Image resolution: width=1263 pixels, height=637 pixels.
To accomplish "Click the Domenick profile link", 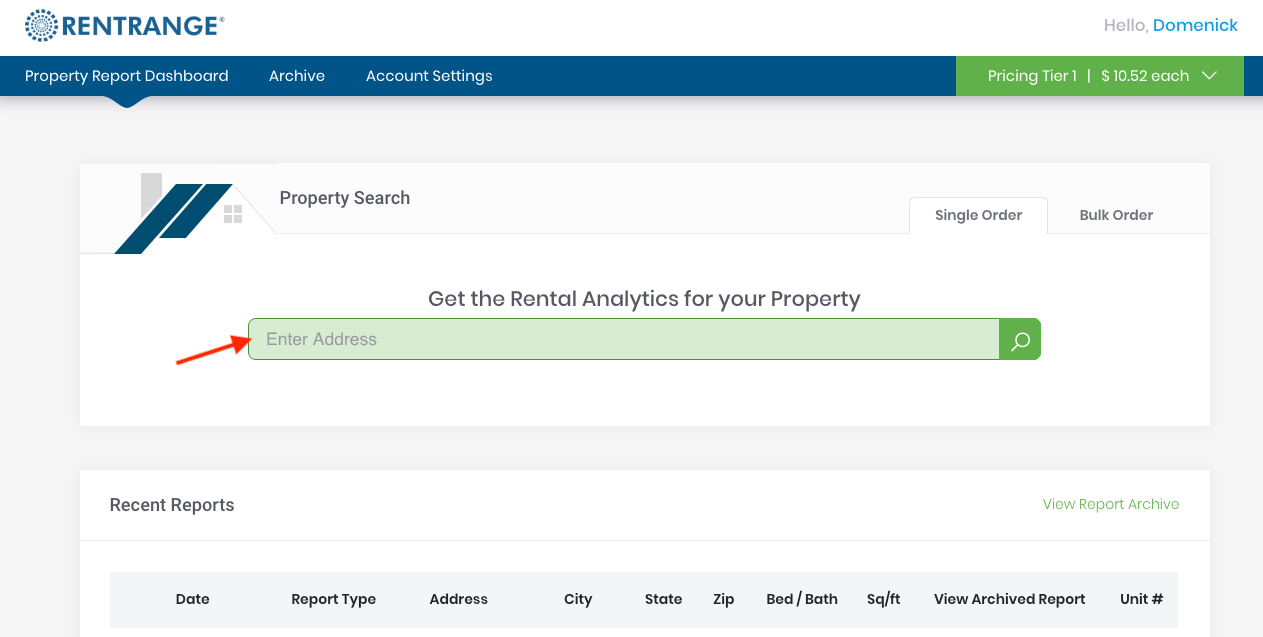I will coord(1196,25).
